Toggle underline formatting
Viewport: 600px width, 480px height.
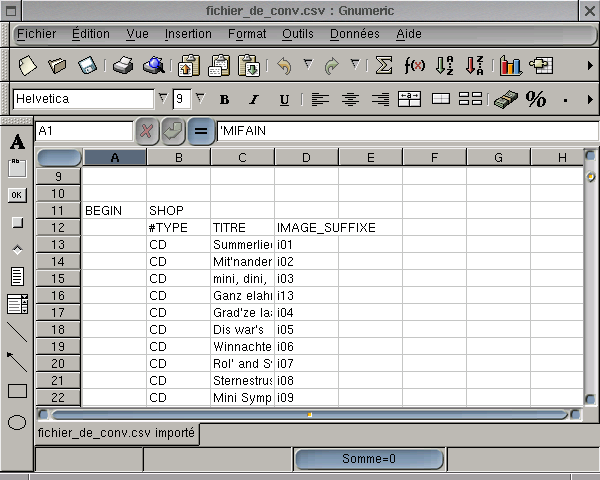pos(284,99)
